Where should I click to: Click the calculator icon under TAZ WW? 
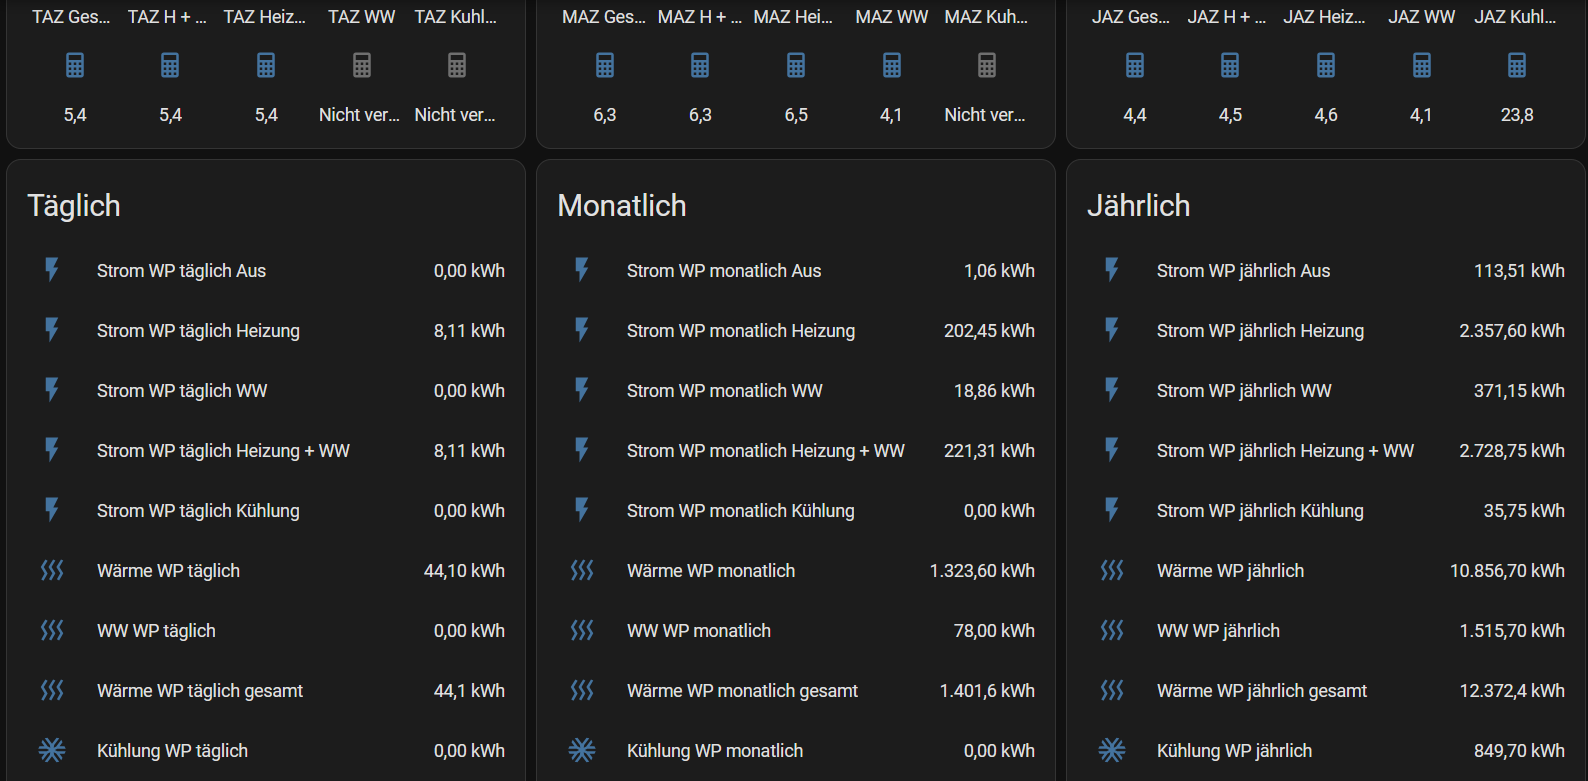point(362,66)
